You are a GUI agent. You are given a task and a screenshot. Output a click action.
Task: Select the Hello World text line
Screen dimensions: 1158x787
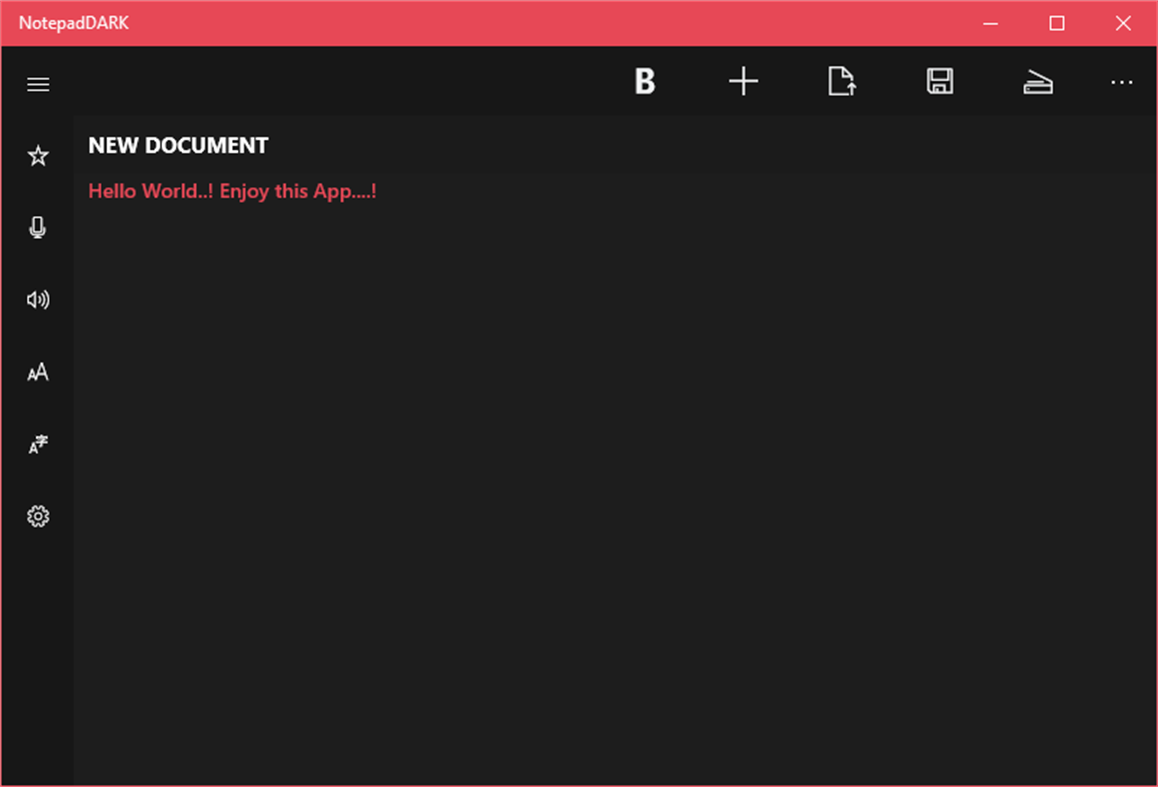tap(233, 191)
